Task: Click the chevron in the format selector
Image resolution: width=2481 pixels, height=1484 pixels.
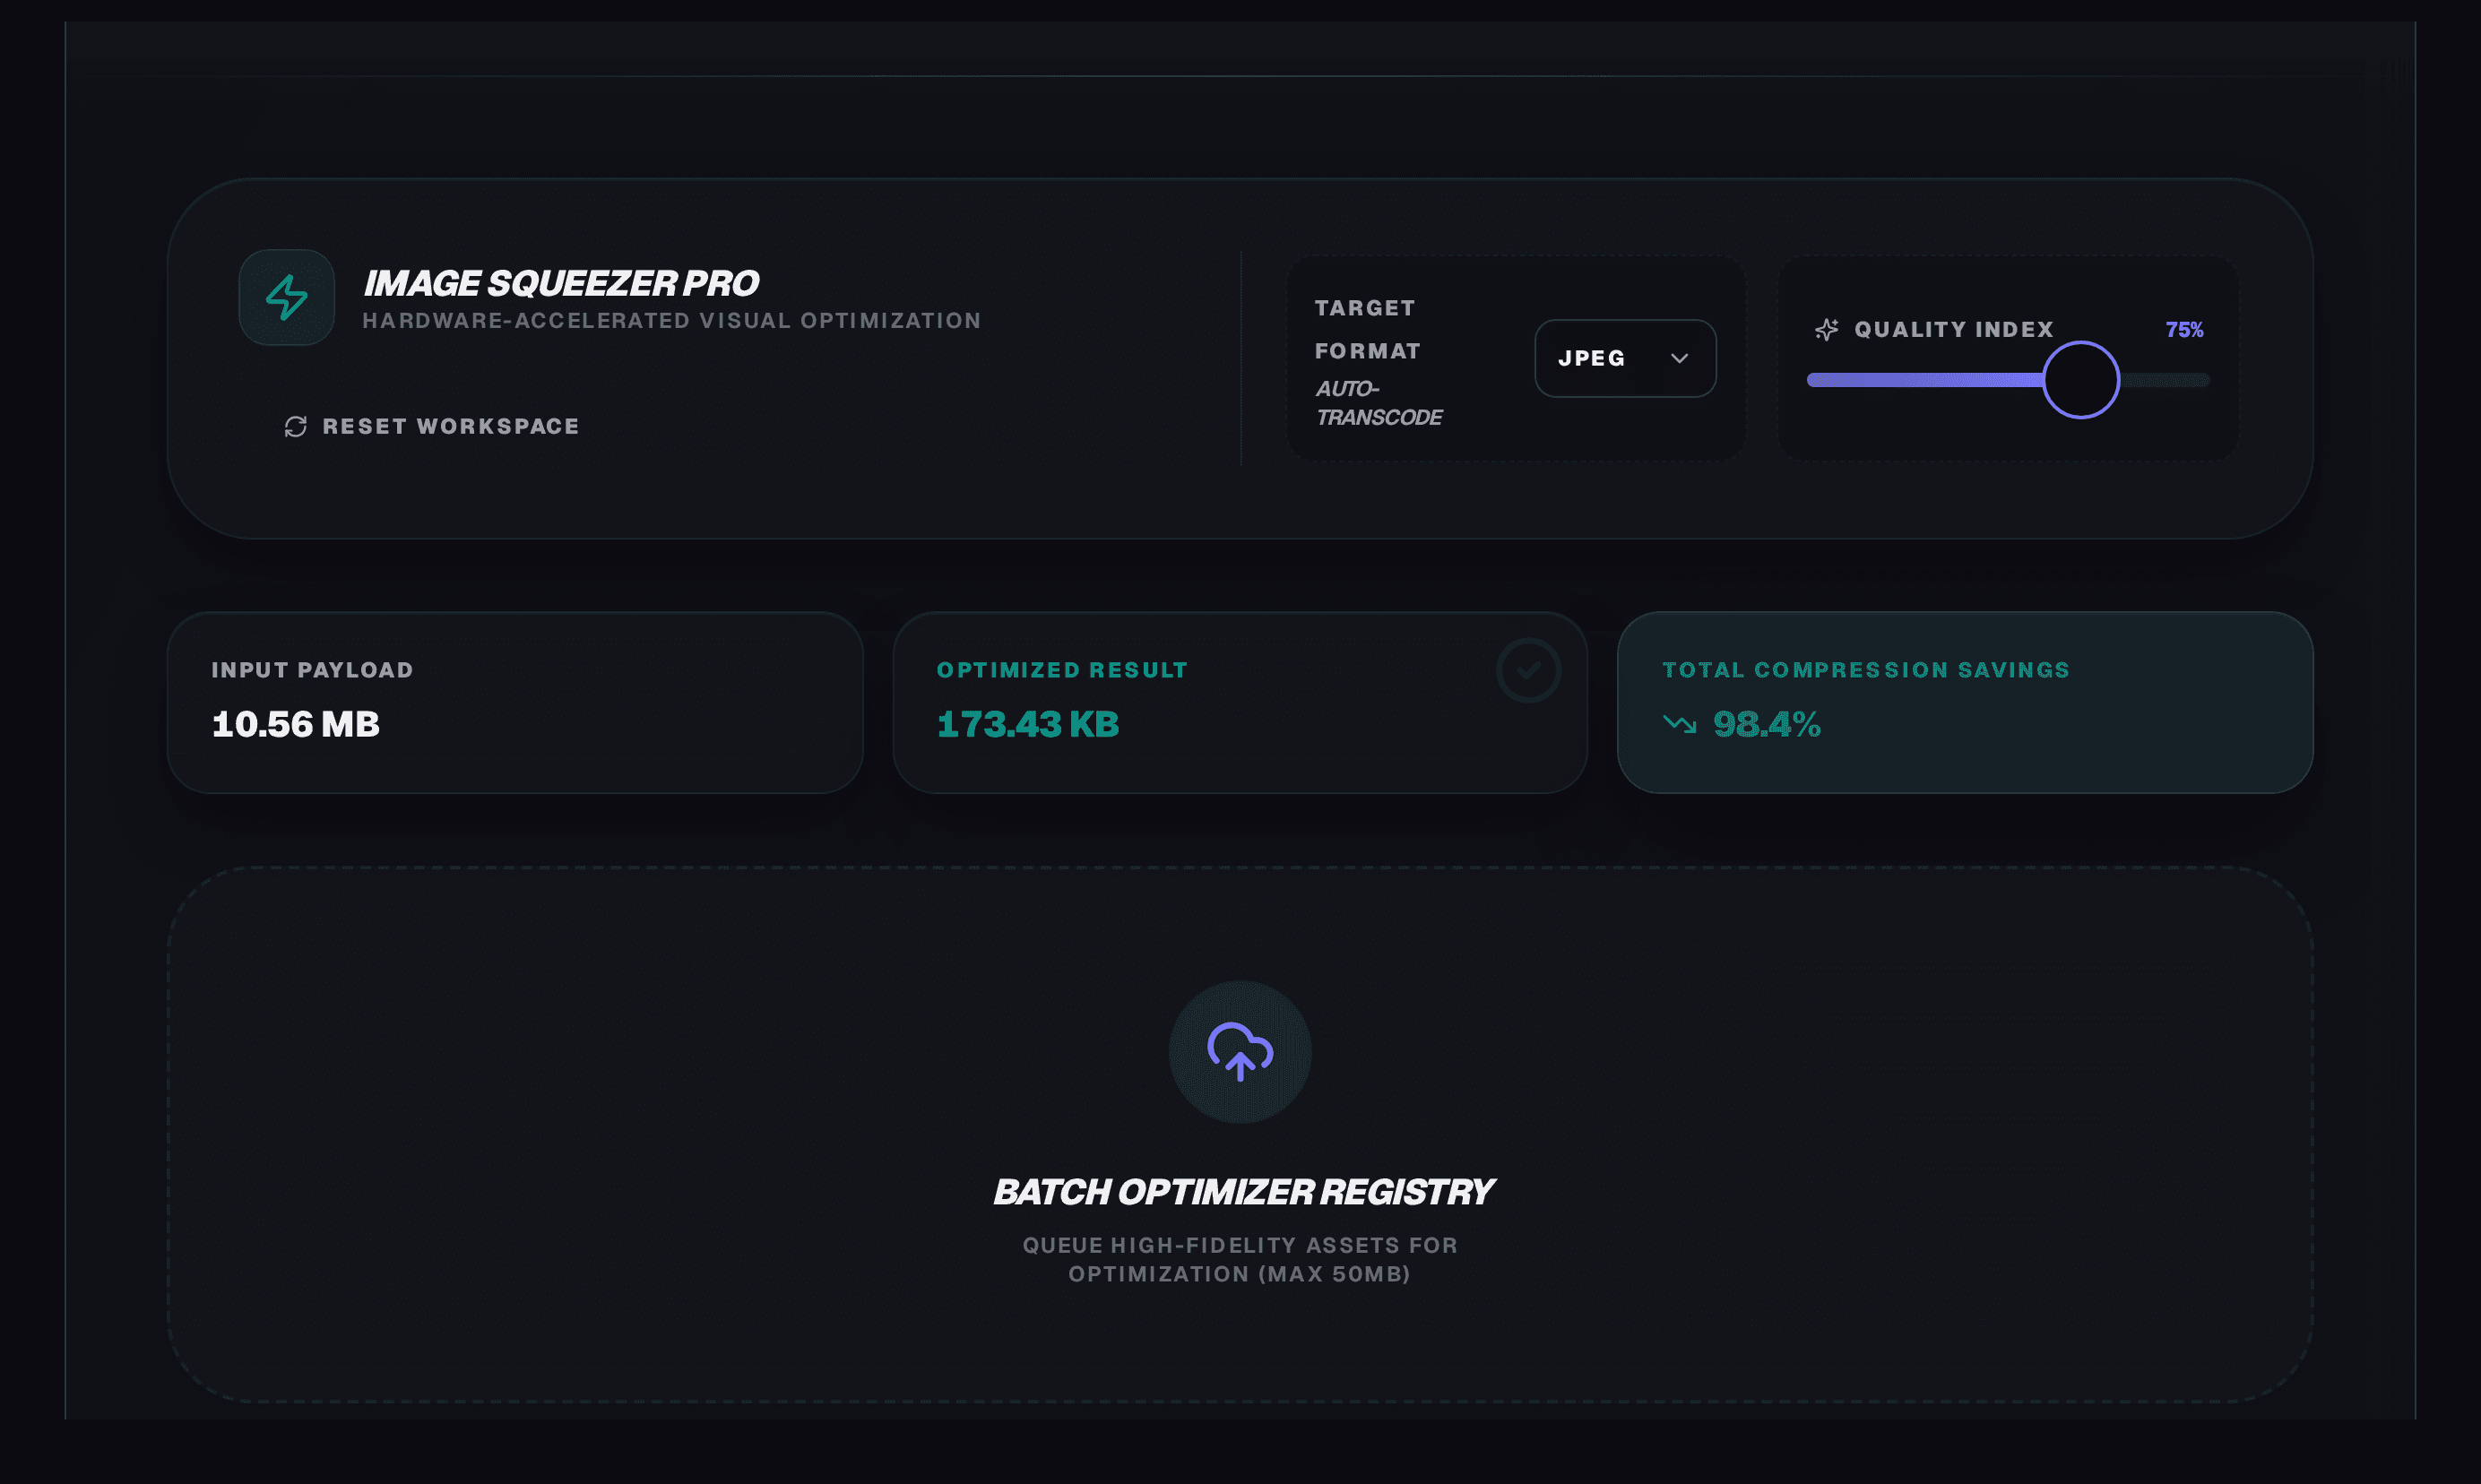Action: pos(1679,358)
